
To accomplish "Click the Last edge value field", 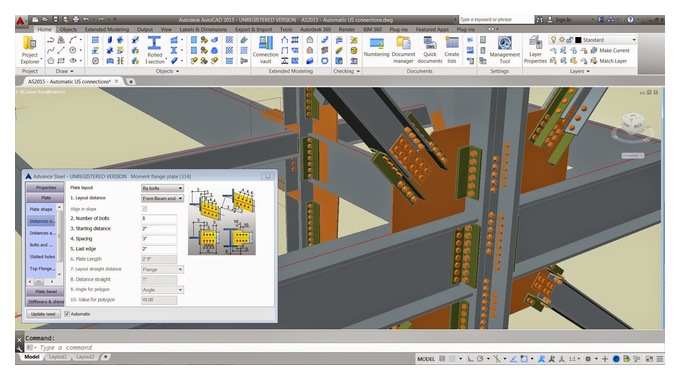I will pos(159,249).
